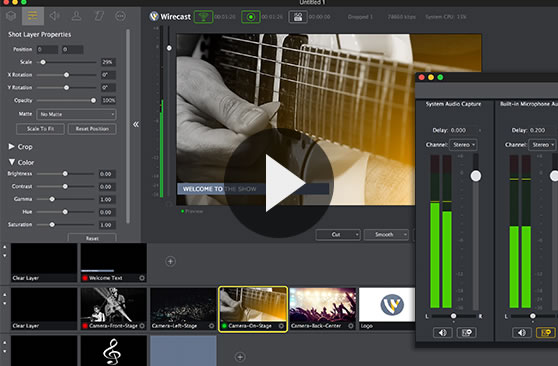Mute System Audio Capture with speaker button
The image size is (558, 366).
pos(443,333)
